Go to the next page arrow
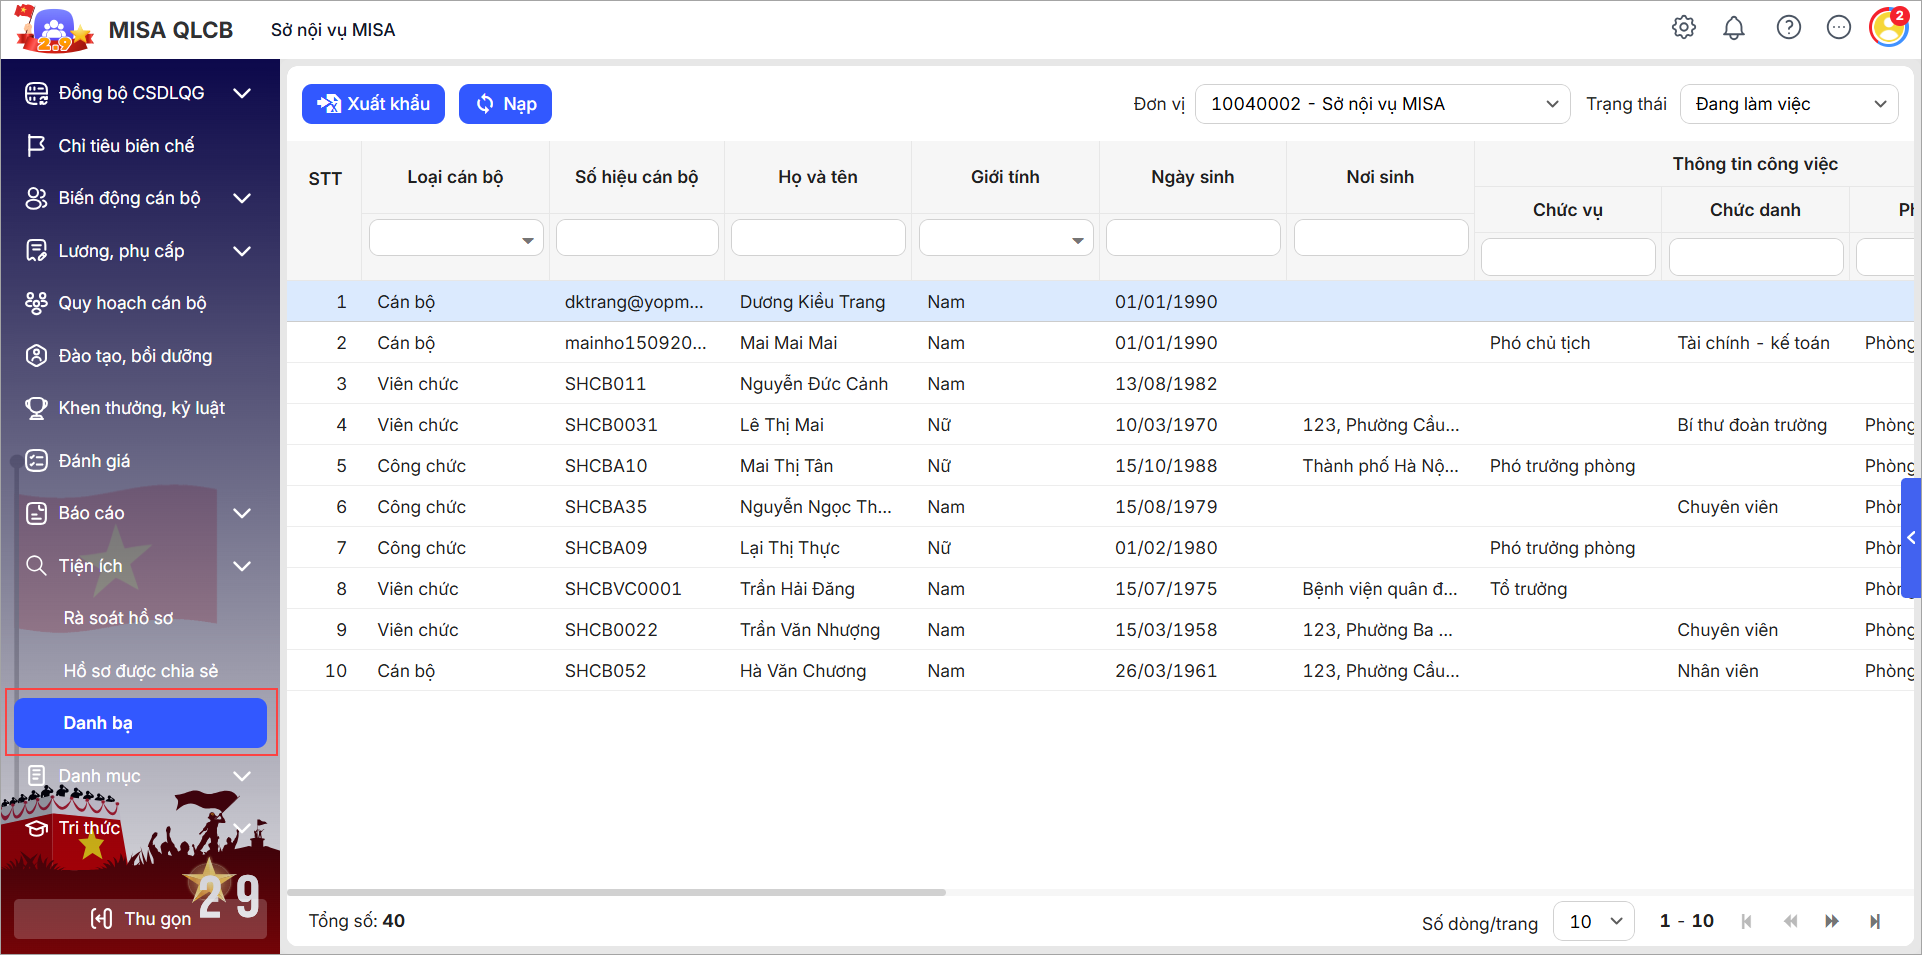 click(1831, 921)
